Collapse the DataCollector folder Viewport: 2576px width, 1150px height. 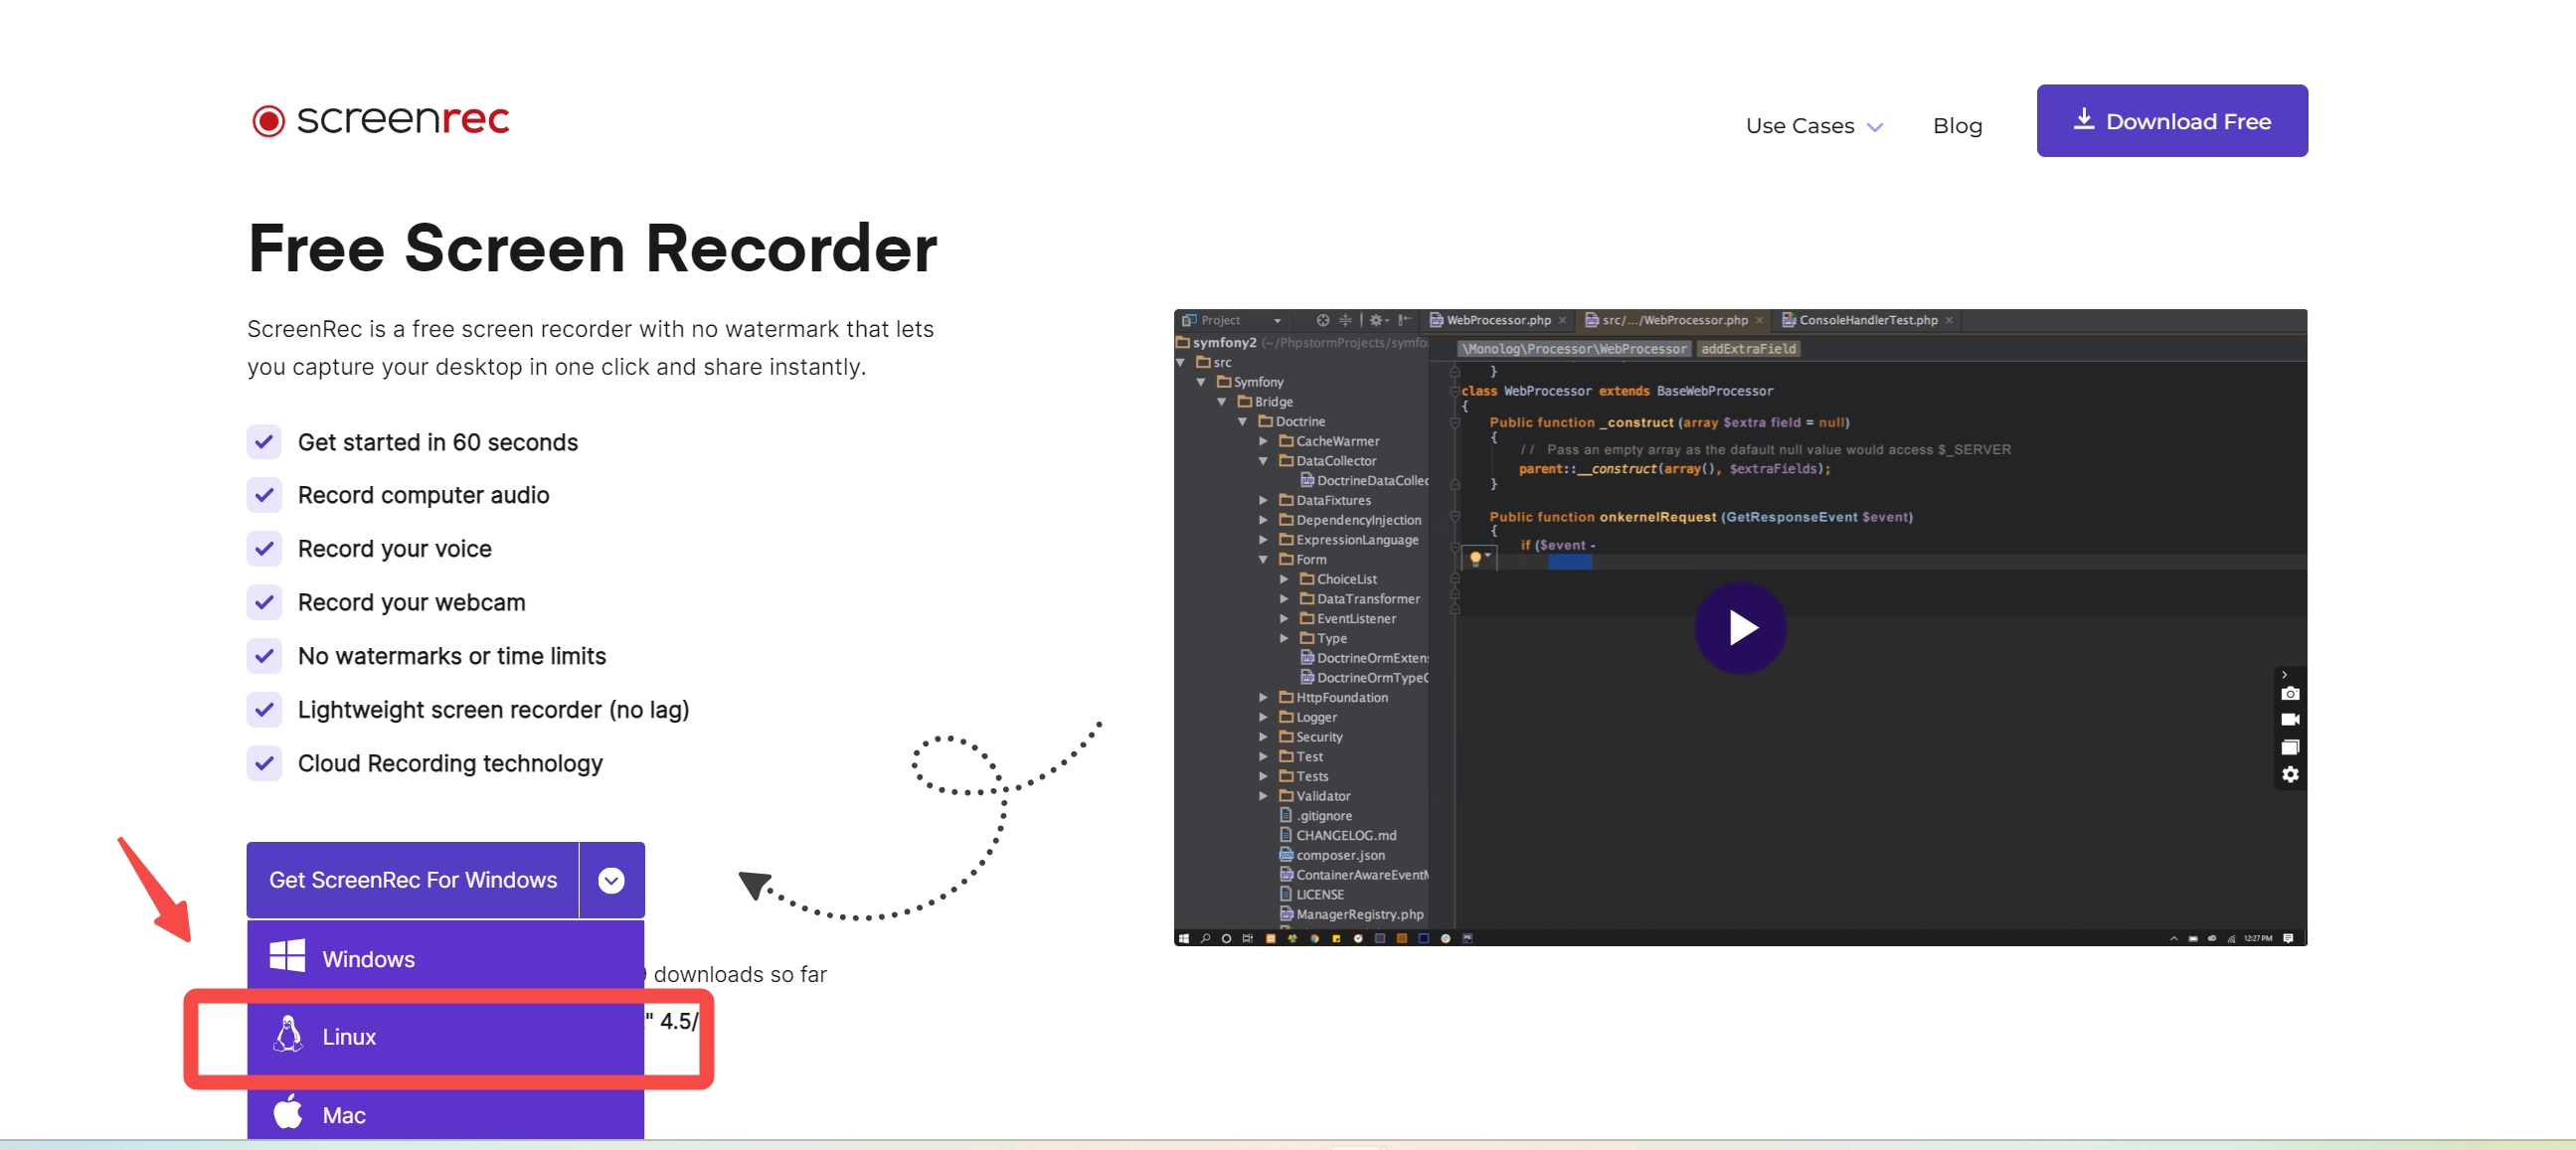(x=1263, y=461)
